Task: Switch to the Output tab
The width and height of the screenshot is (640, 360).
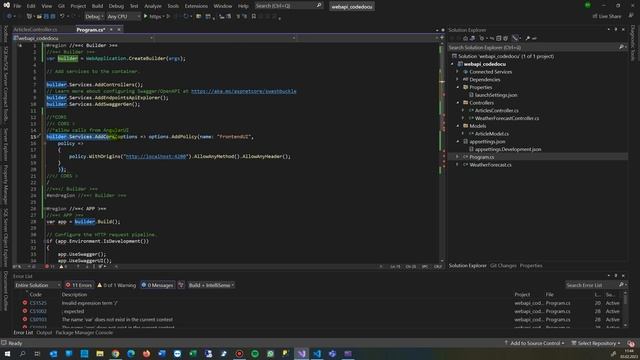Action: click(44, 333)
